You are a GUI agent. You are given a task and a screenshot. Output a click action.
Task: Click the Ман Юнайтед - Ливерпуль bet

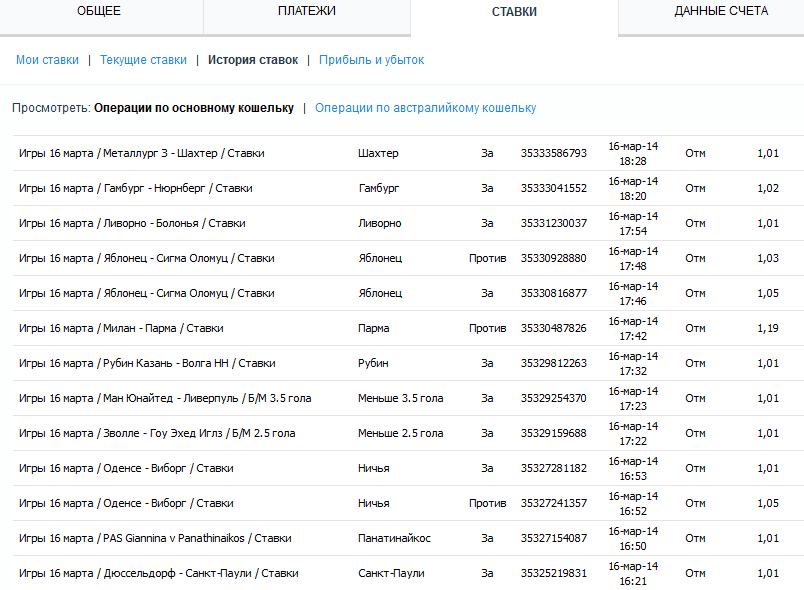pyautogui.click(x=165, y=398)
